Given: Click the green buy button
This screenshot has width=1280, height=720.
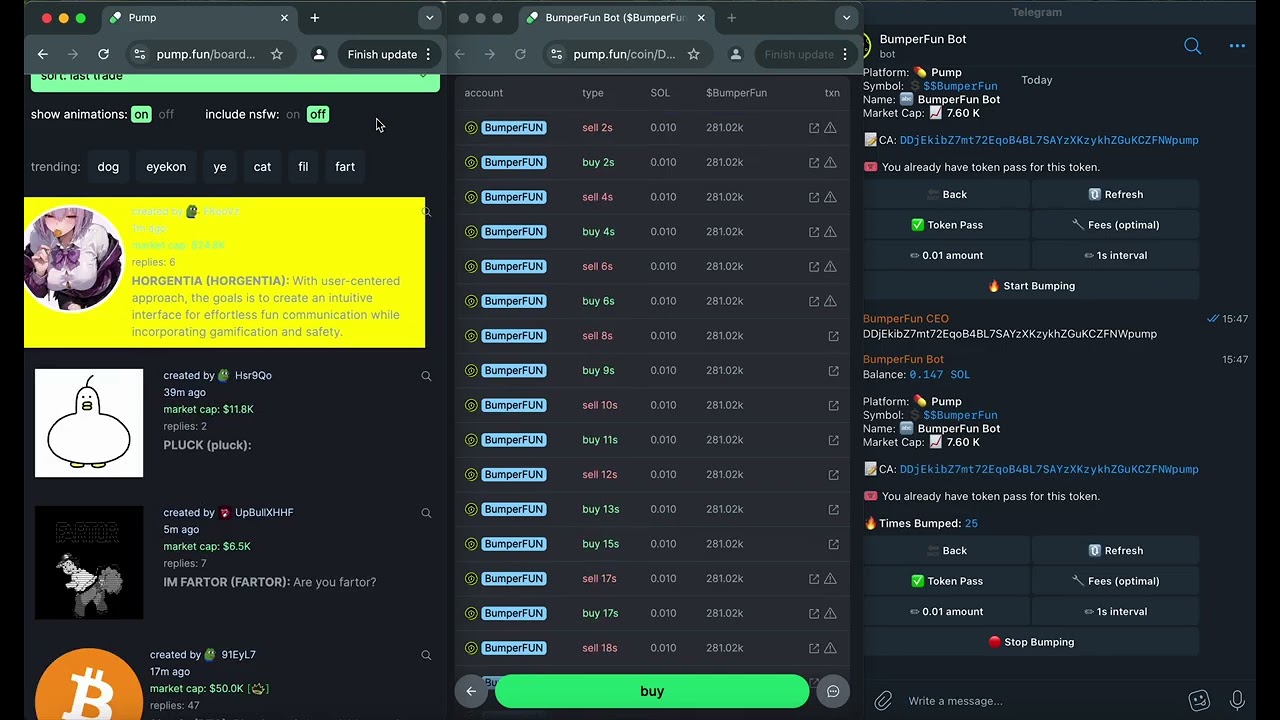Looking at the screenshot, I should click(x=652, y=691).
